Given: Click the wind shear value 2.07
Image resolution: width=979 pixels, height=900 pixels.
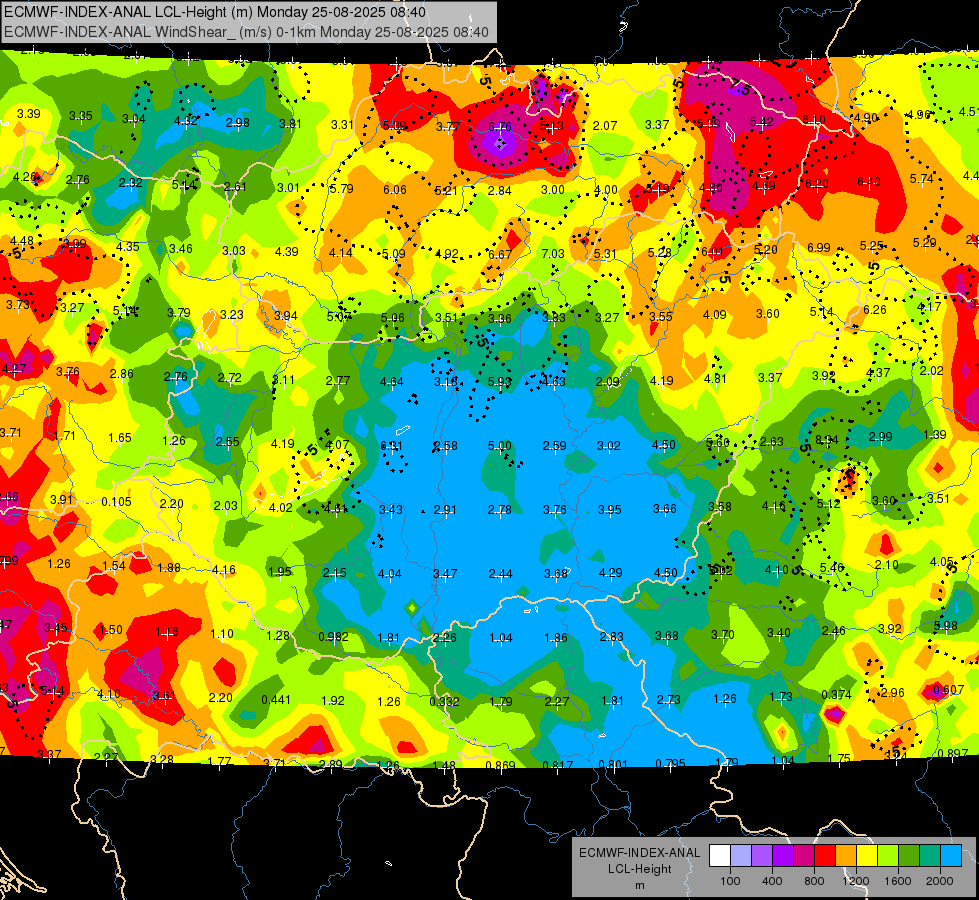Looking at the screenshot, I should (x=604, y=126).
